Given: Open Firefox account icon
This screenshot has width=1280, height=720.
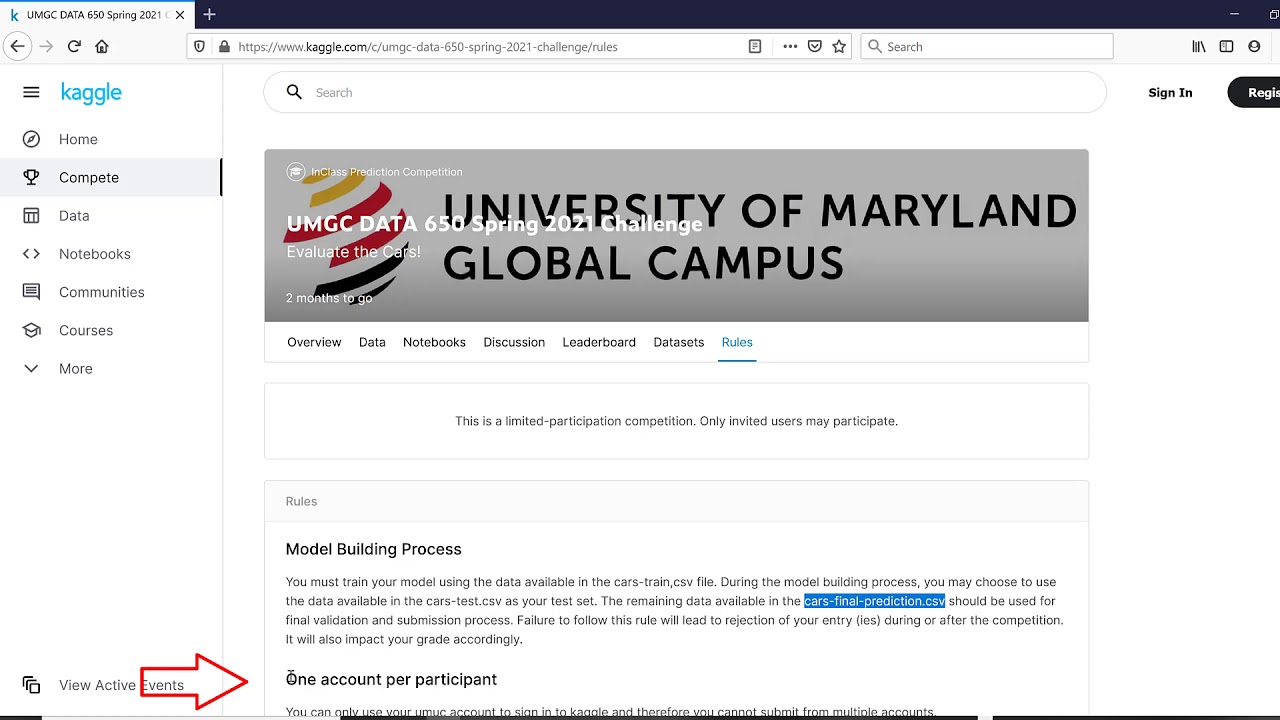Looking at the screenshot, I should tap(1254, 46).
